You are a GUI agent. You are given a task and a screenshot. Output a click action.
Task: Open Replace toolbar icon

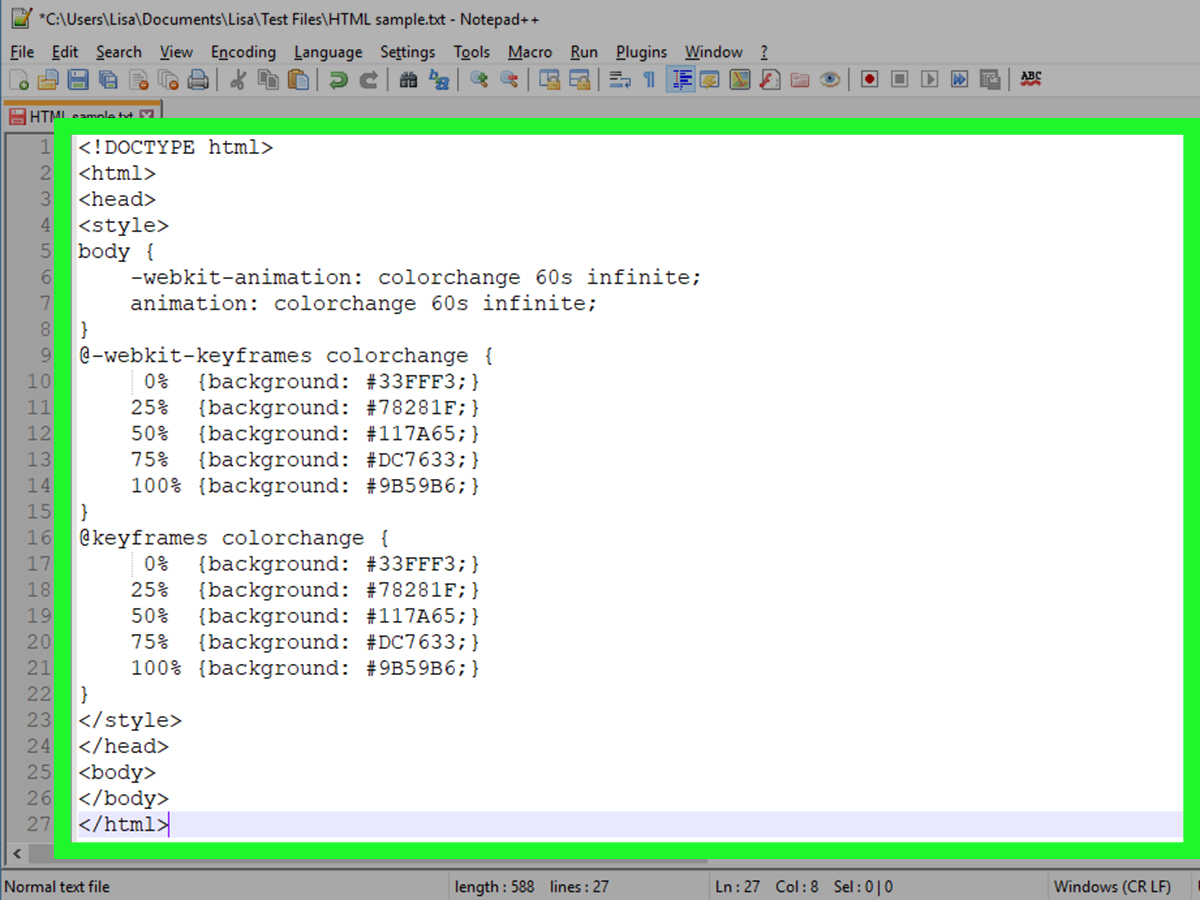click(x=438, y=80)
